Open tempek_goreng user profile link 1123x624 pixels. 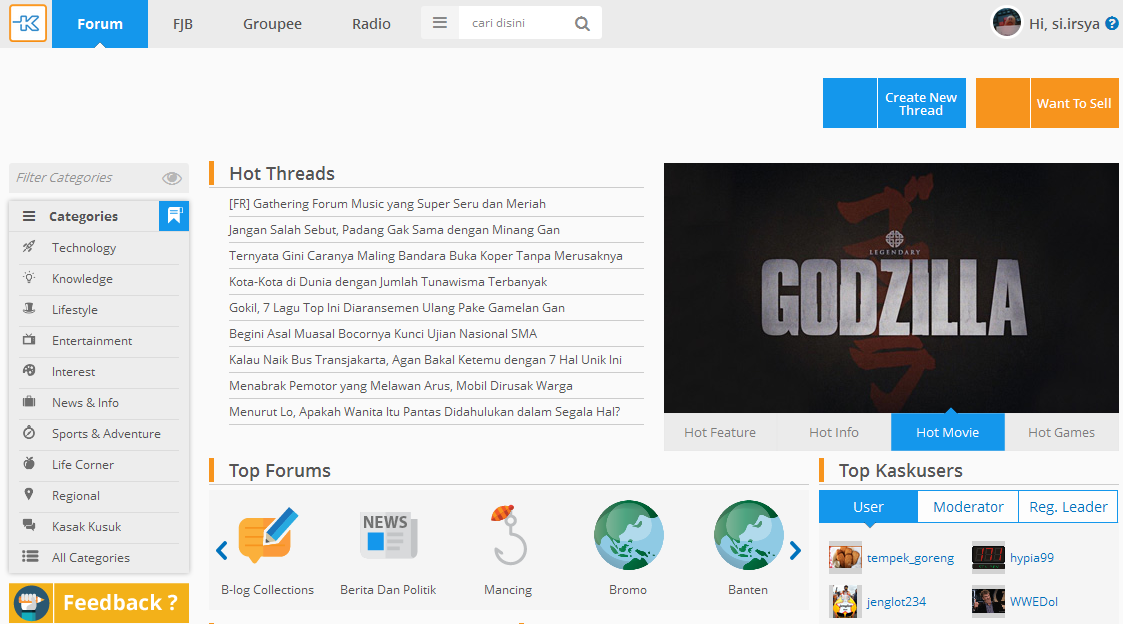click(910, 557)
